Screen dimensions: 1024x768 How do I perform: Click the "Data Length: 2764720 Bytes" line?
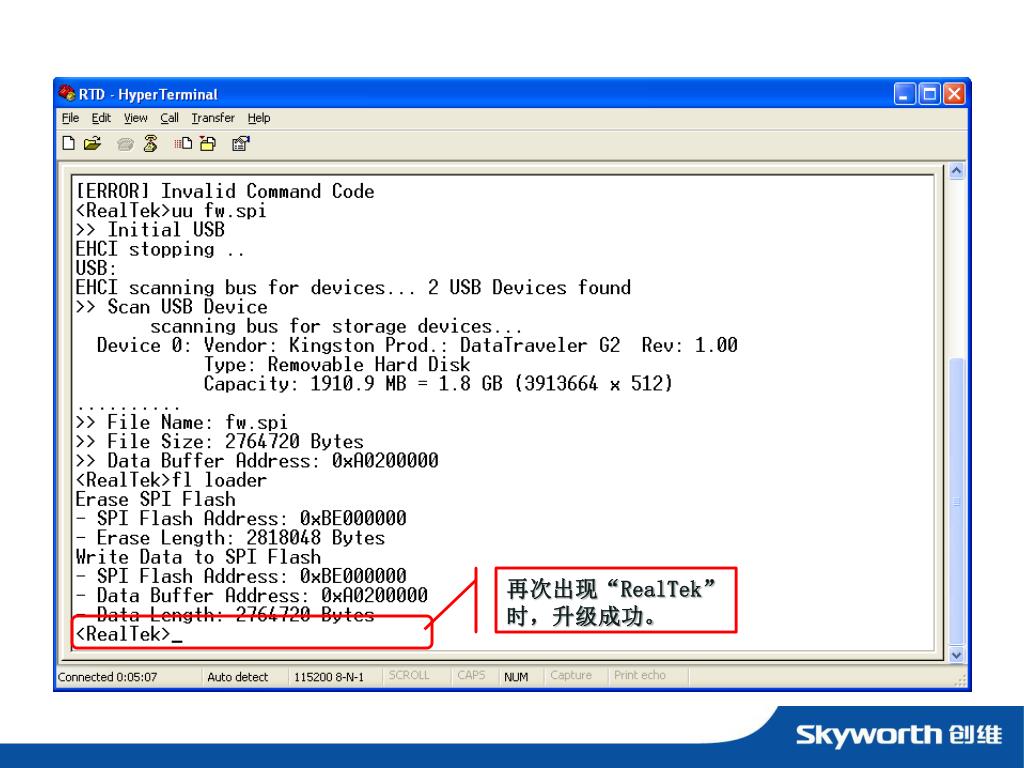[x=225, y=615]
